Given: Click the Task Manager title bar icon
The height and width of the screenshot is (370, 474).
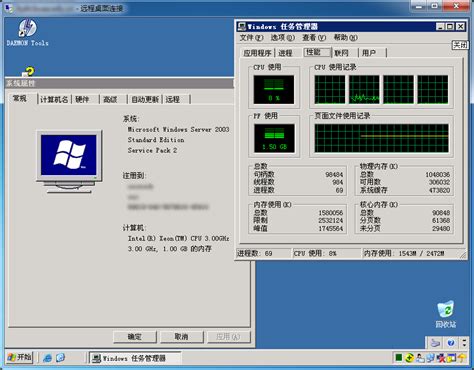Looking at the screenshot, I should [242, 26].
